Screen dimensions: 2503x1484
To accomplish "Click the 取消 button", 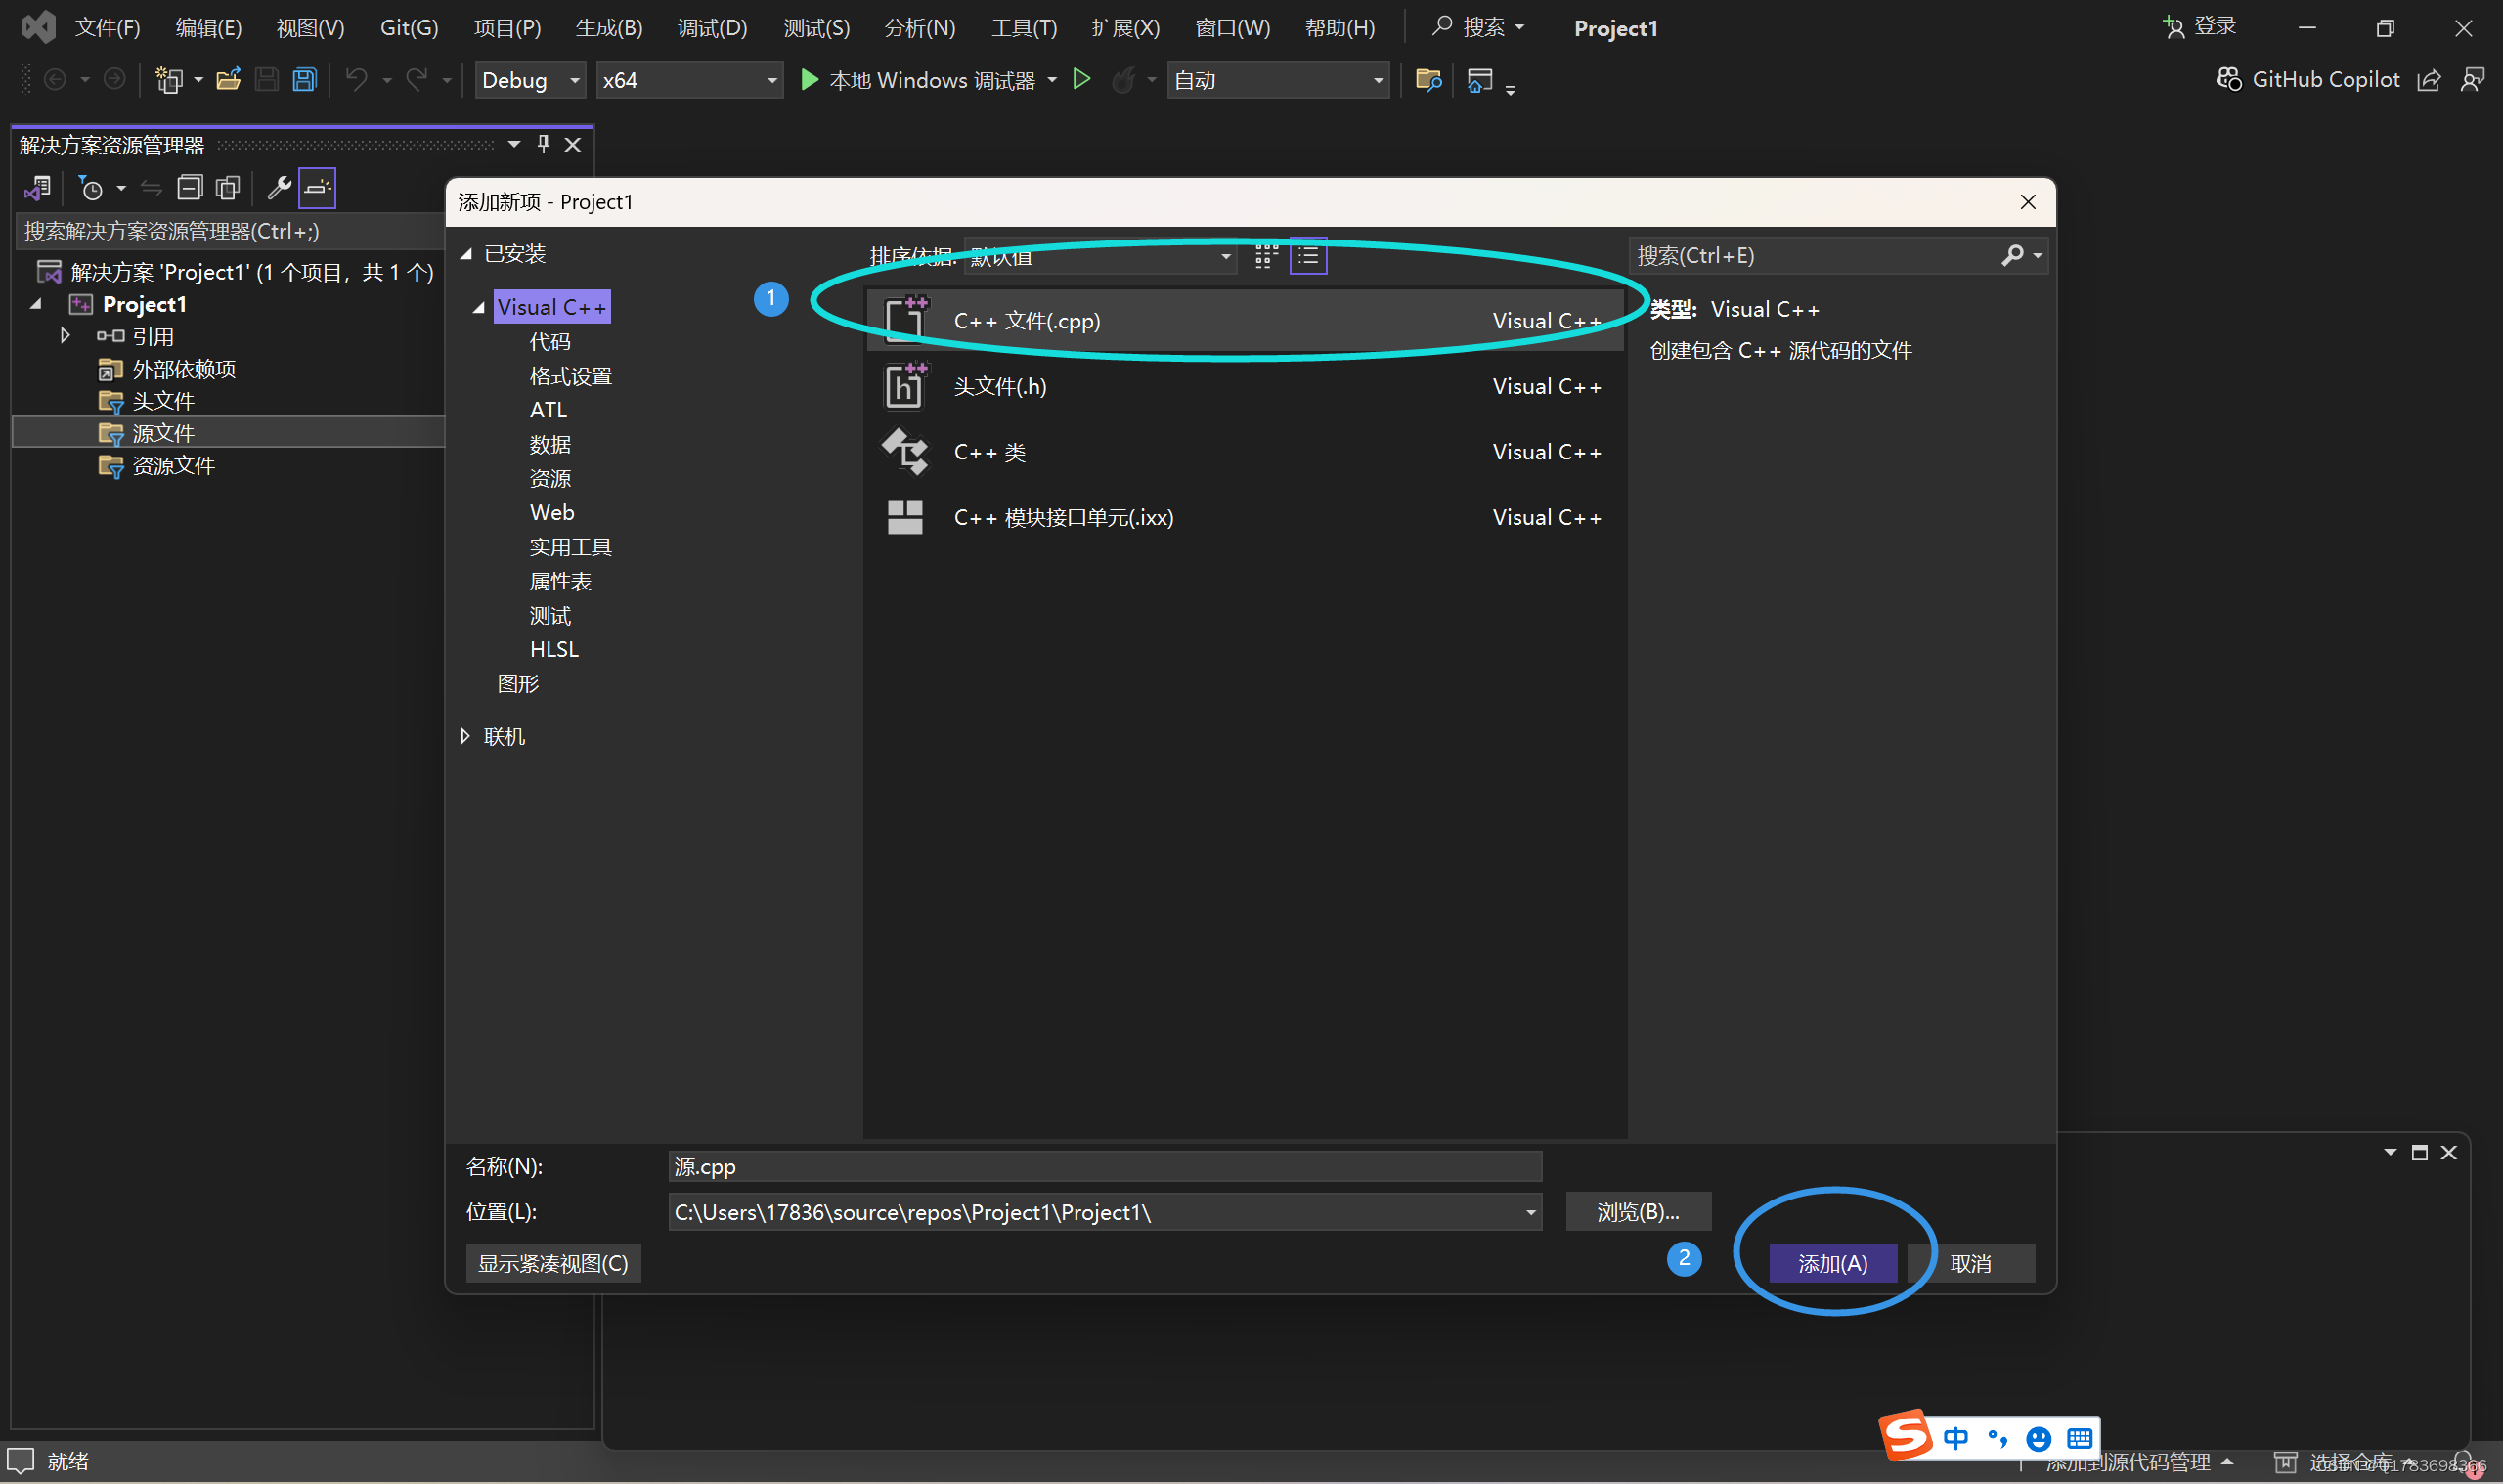I will [x=1970, y=1263].
